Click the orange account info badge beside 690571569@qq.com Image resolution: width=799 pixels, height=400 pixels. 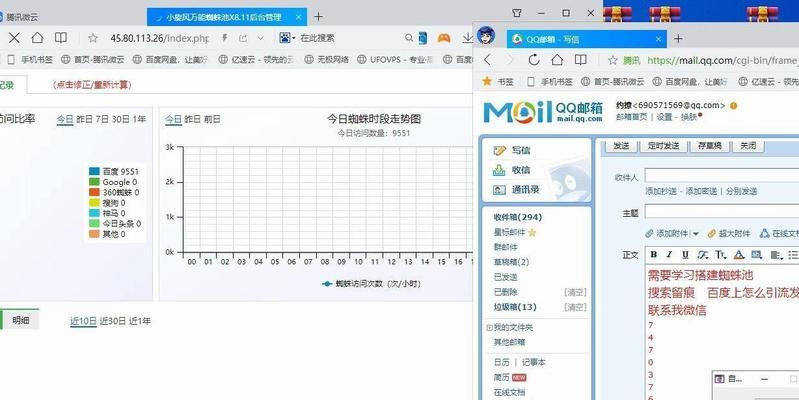coord(733,106)
